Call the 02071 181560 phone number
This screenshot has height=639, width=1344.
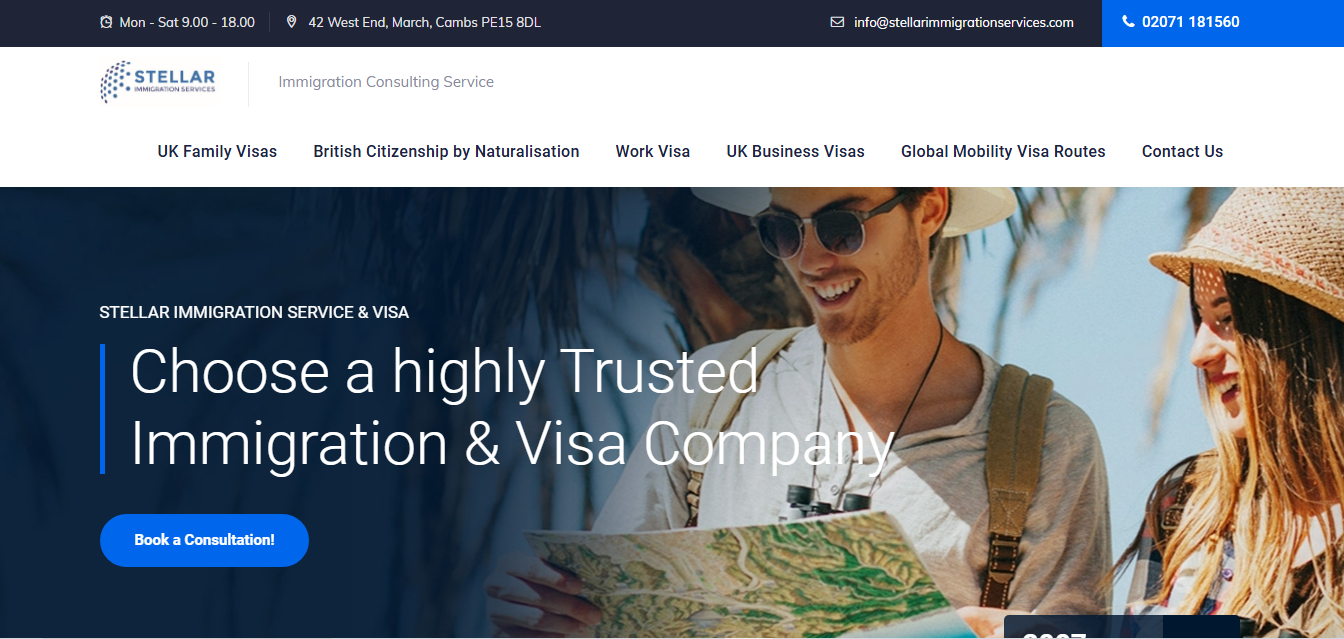pyautogui.click(x=1190, y=22)
